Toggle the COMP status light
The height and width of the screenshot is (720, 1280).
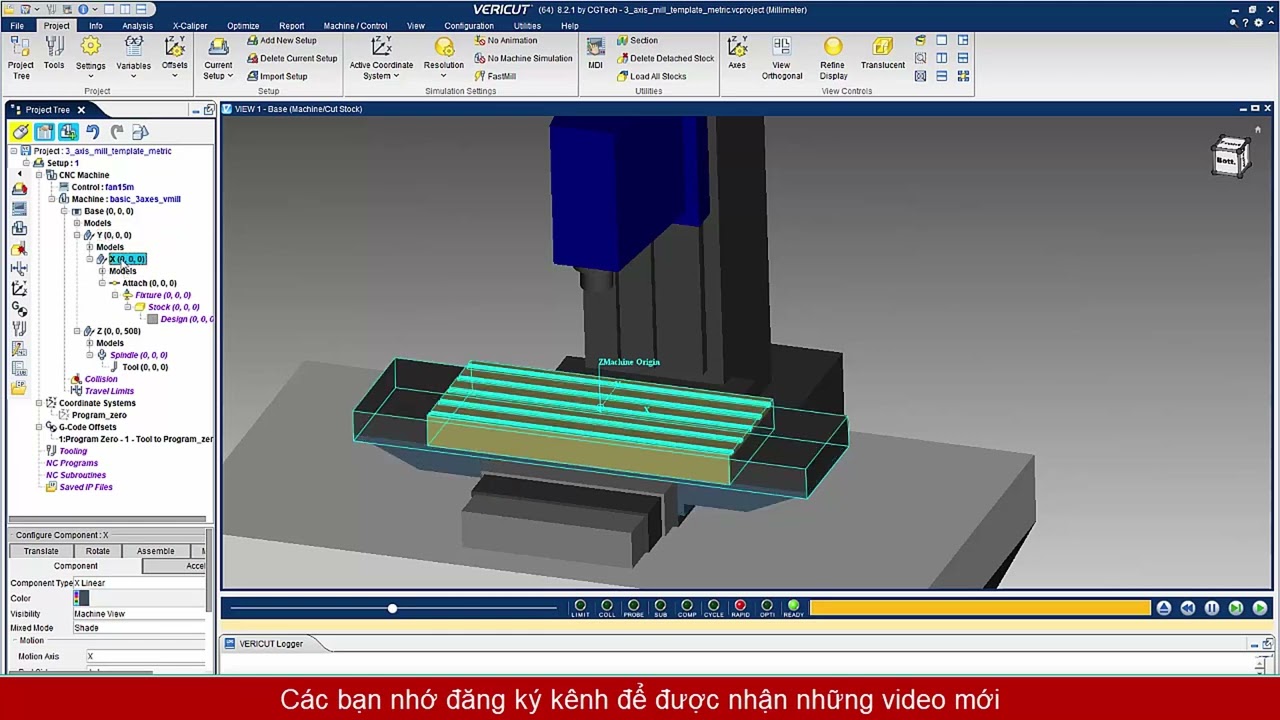click(x=687, y=607)
